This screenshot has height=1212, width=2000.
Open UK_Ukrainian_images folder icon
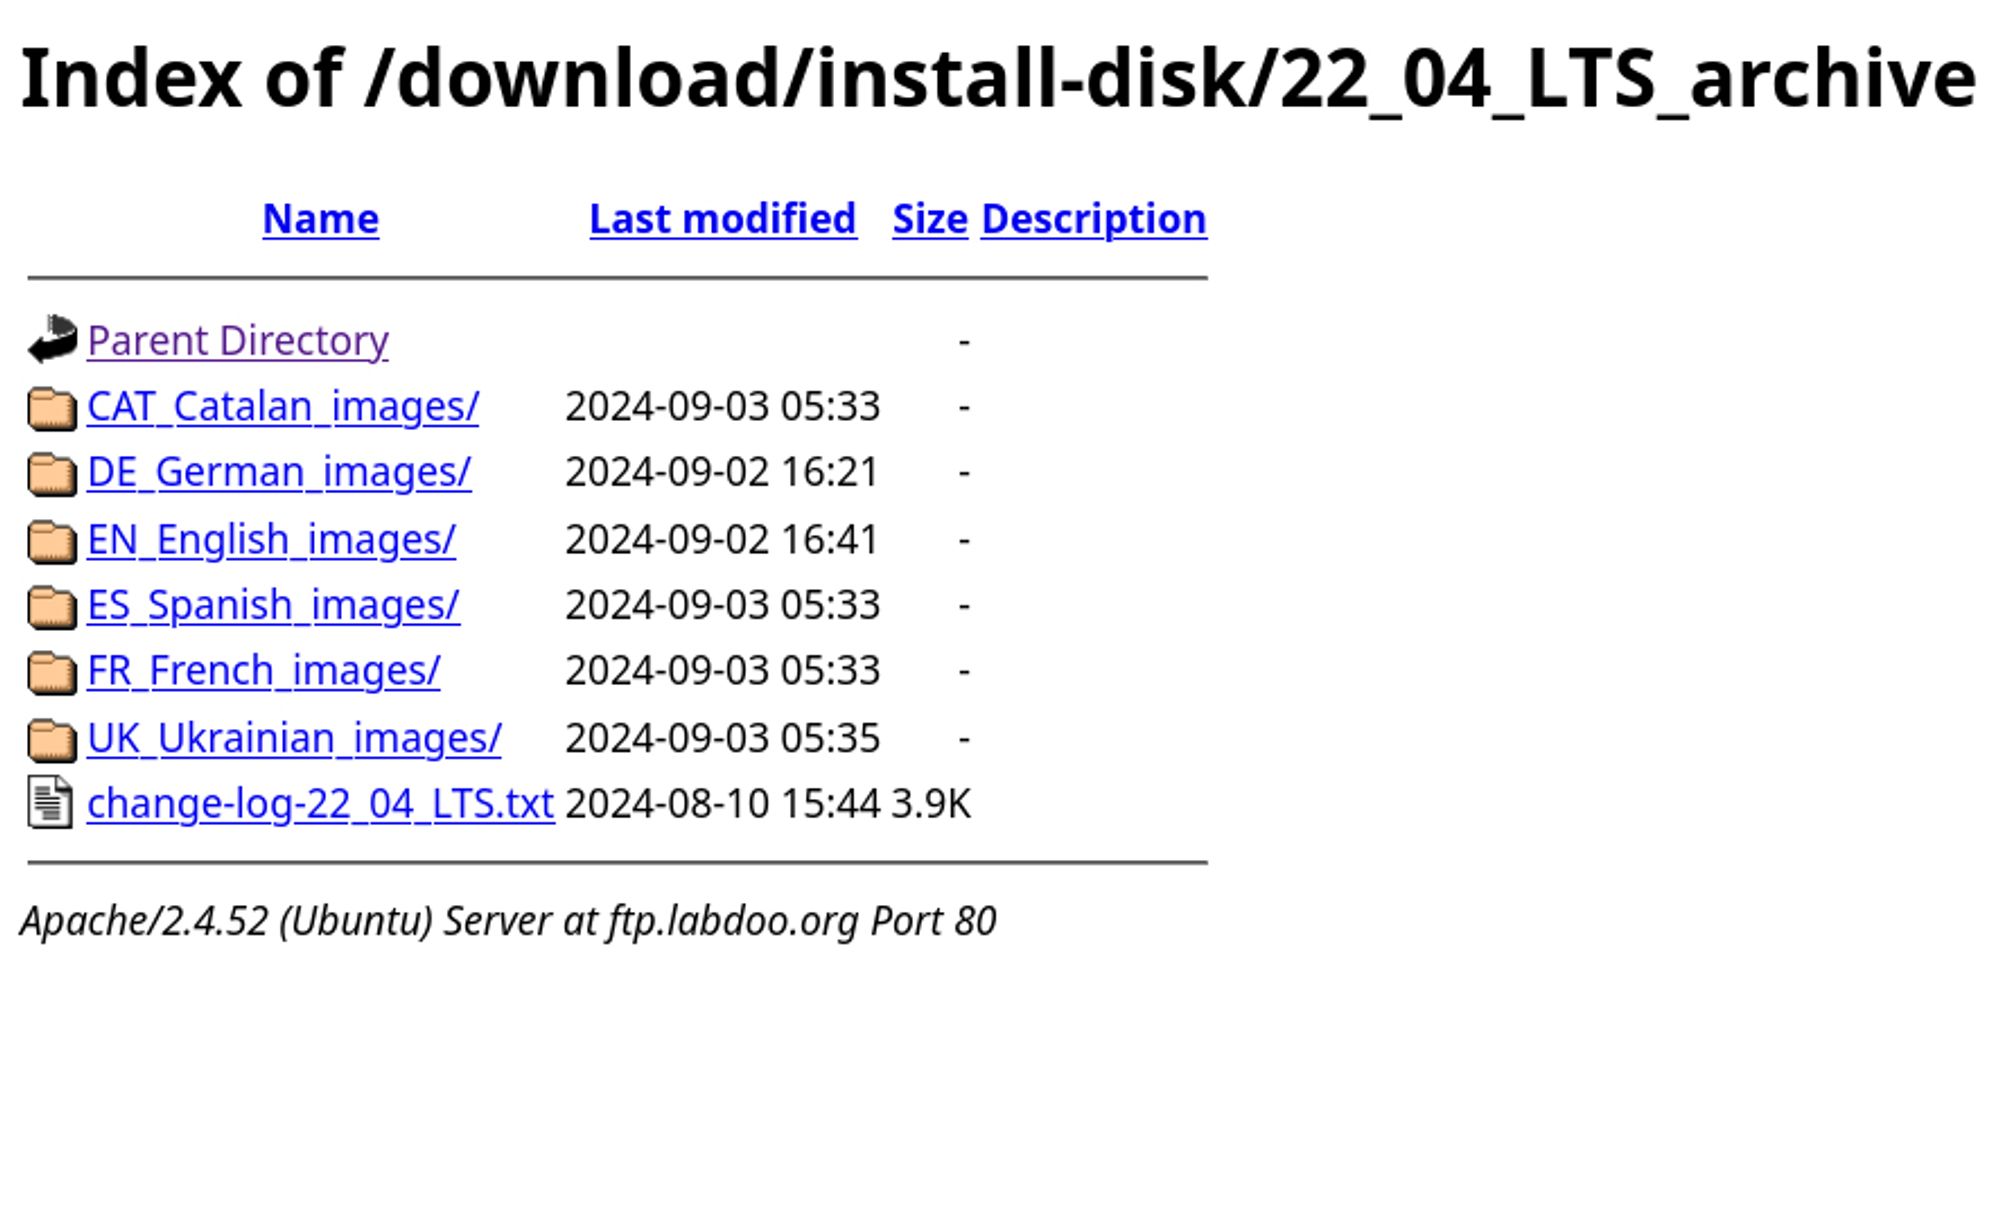(50, 736)
